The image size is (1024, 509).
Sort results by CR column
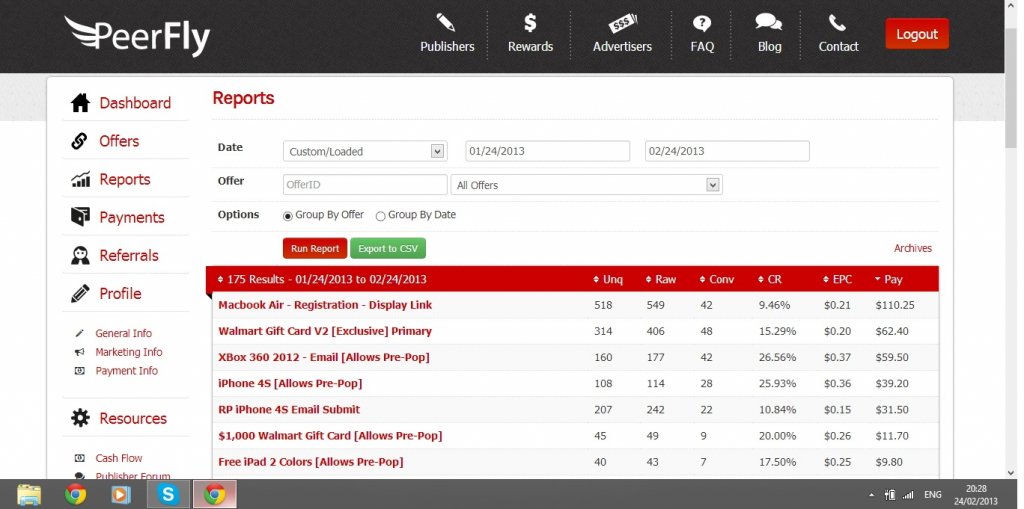coord(769,280)
